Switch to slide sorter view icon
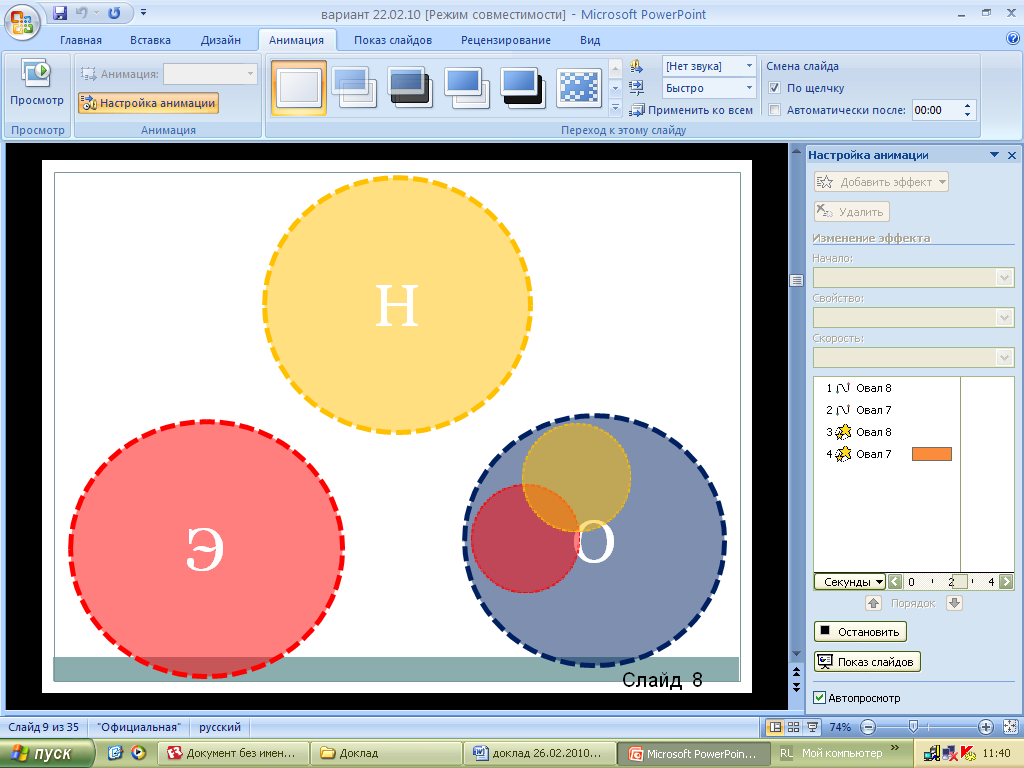 point(794,727)
